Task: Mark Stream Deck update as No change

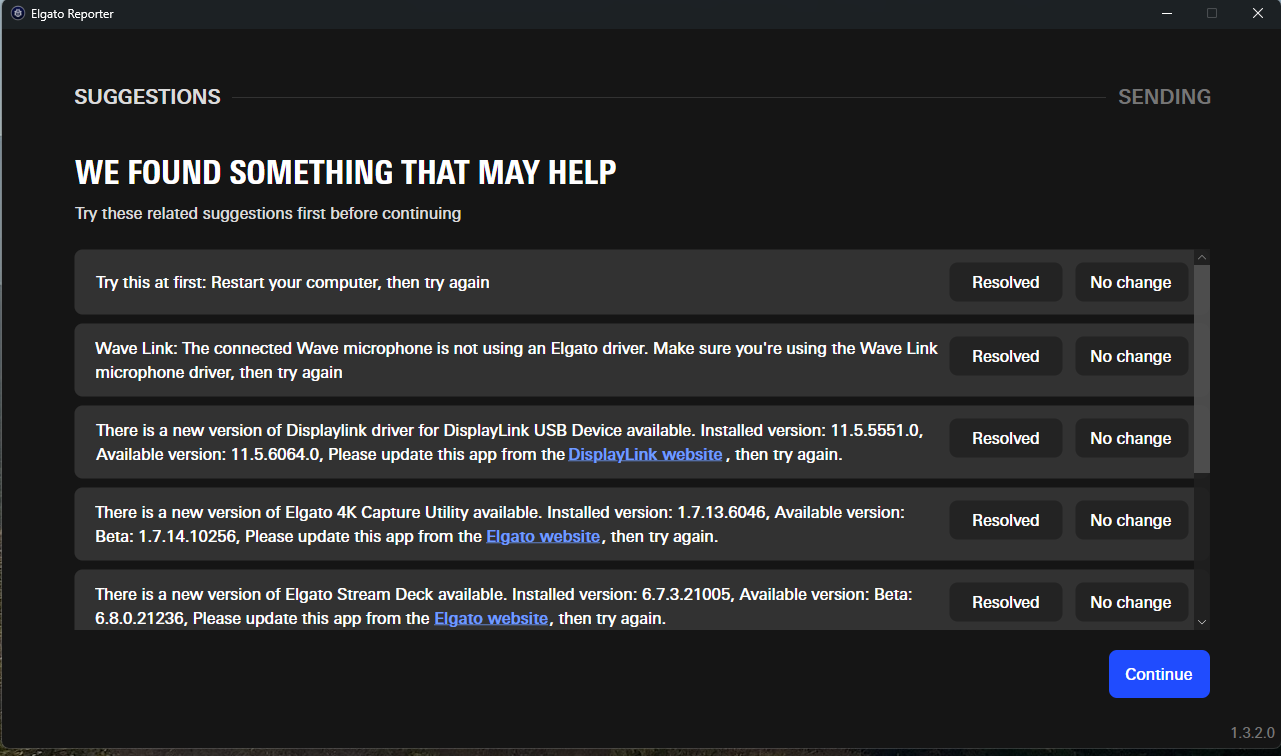Action: pyautogui.click(x=1131, y=602)
